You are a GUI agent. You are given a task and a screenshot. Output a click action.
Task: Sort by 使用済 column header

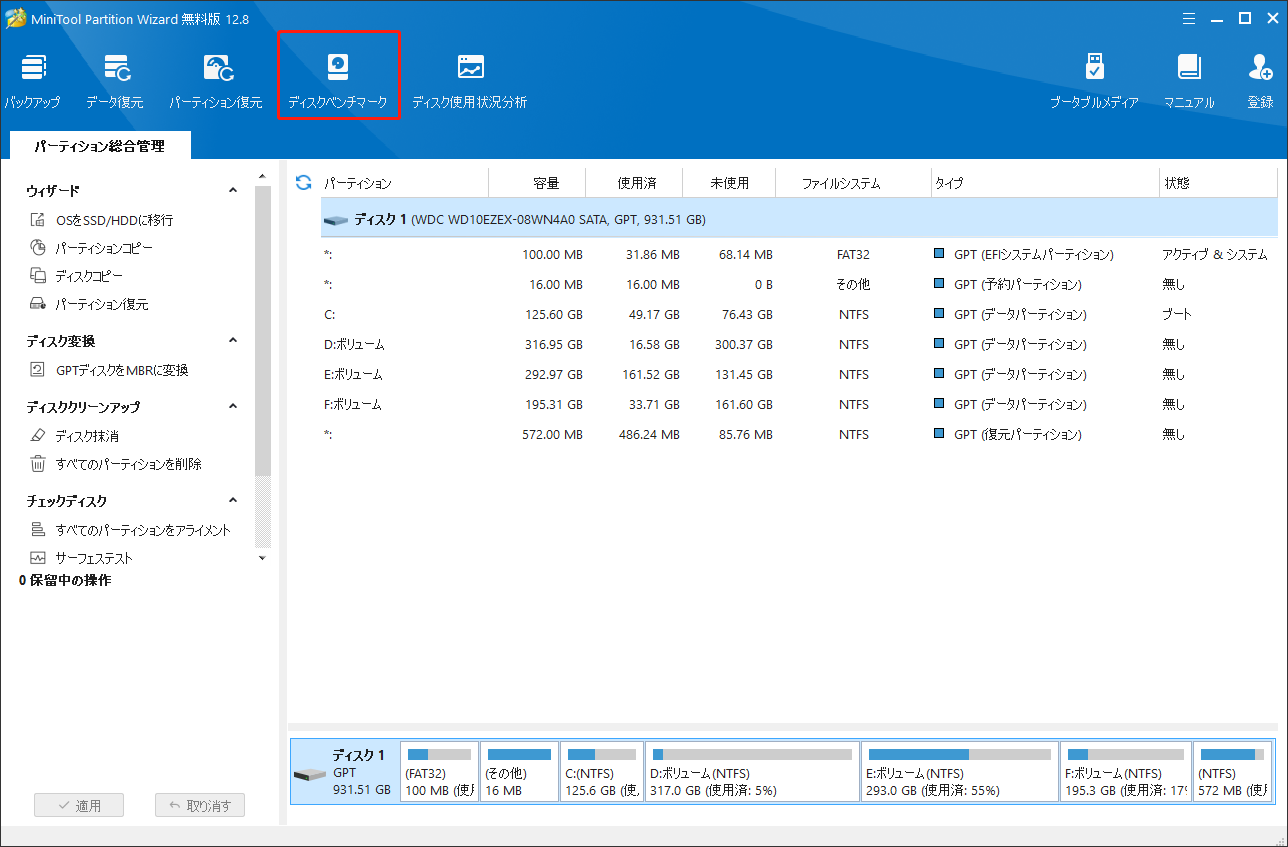coord(634,184)
